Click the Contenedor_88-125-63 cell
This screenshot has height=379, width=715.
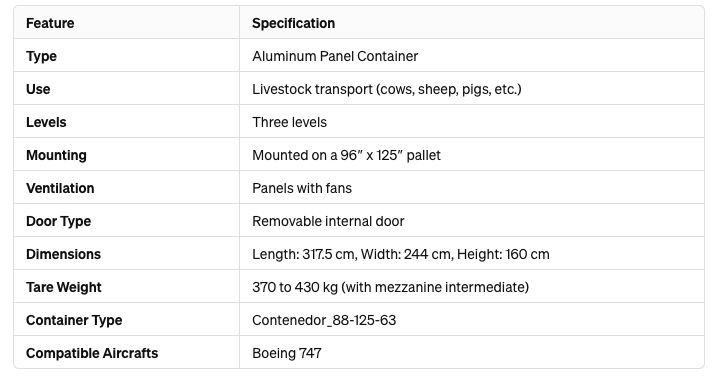[x=324, y=320]
